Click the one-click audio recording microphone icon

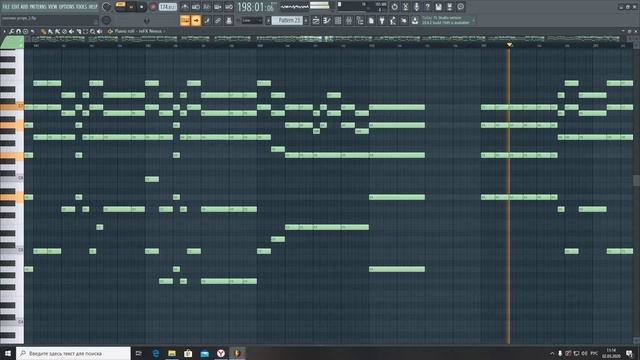tap(416, 7)
